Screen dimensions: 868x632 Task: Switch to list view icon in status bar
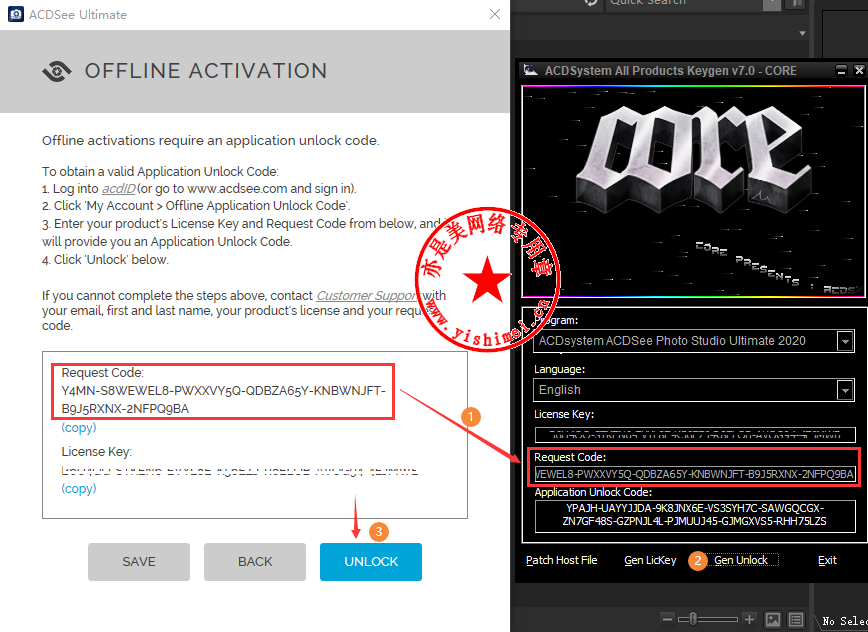(795, 620)
